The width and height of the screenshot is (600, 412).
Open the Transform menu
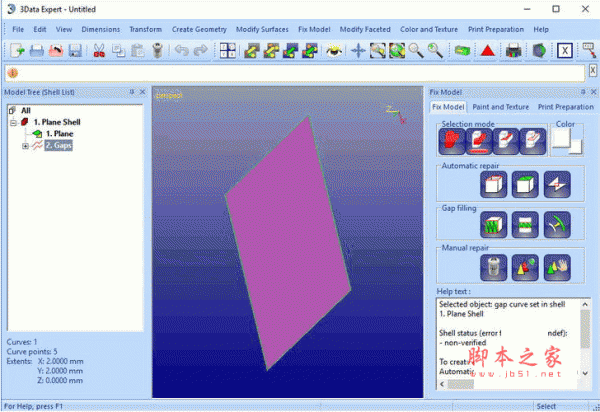click(145, 29)
